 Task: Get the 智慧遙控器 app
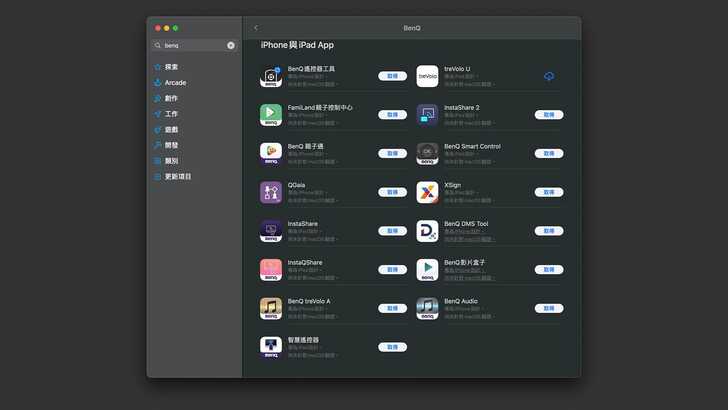tap(392, 347)
